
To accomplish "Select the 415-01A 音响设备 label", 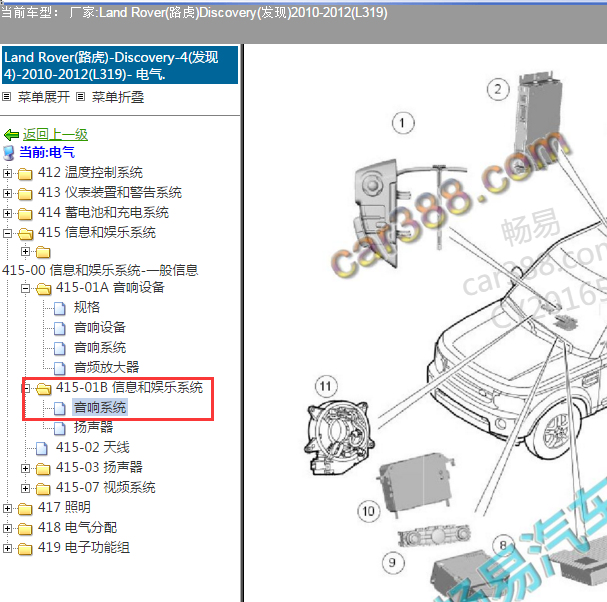I will click(x=110, y=287).
